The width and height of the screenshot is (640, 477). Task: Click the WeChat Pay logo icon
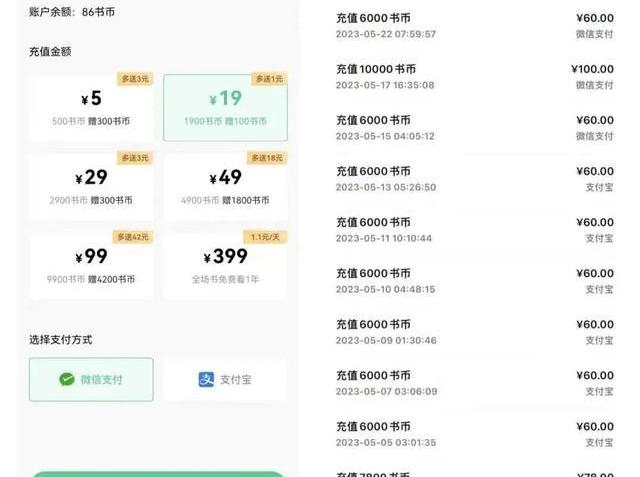(67, 380)
